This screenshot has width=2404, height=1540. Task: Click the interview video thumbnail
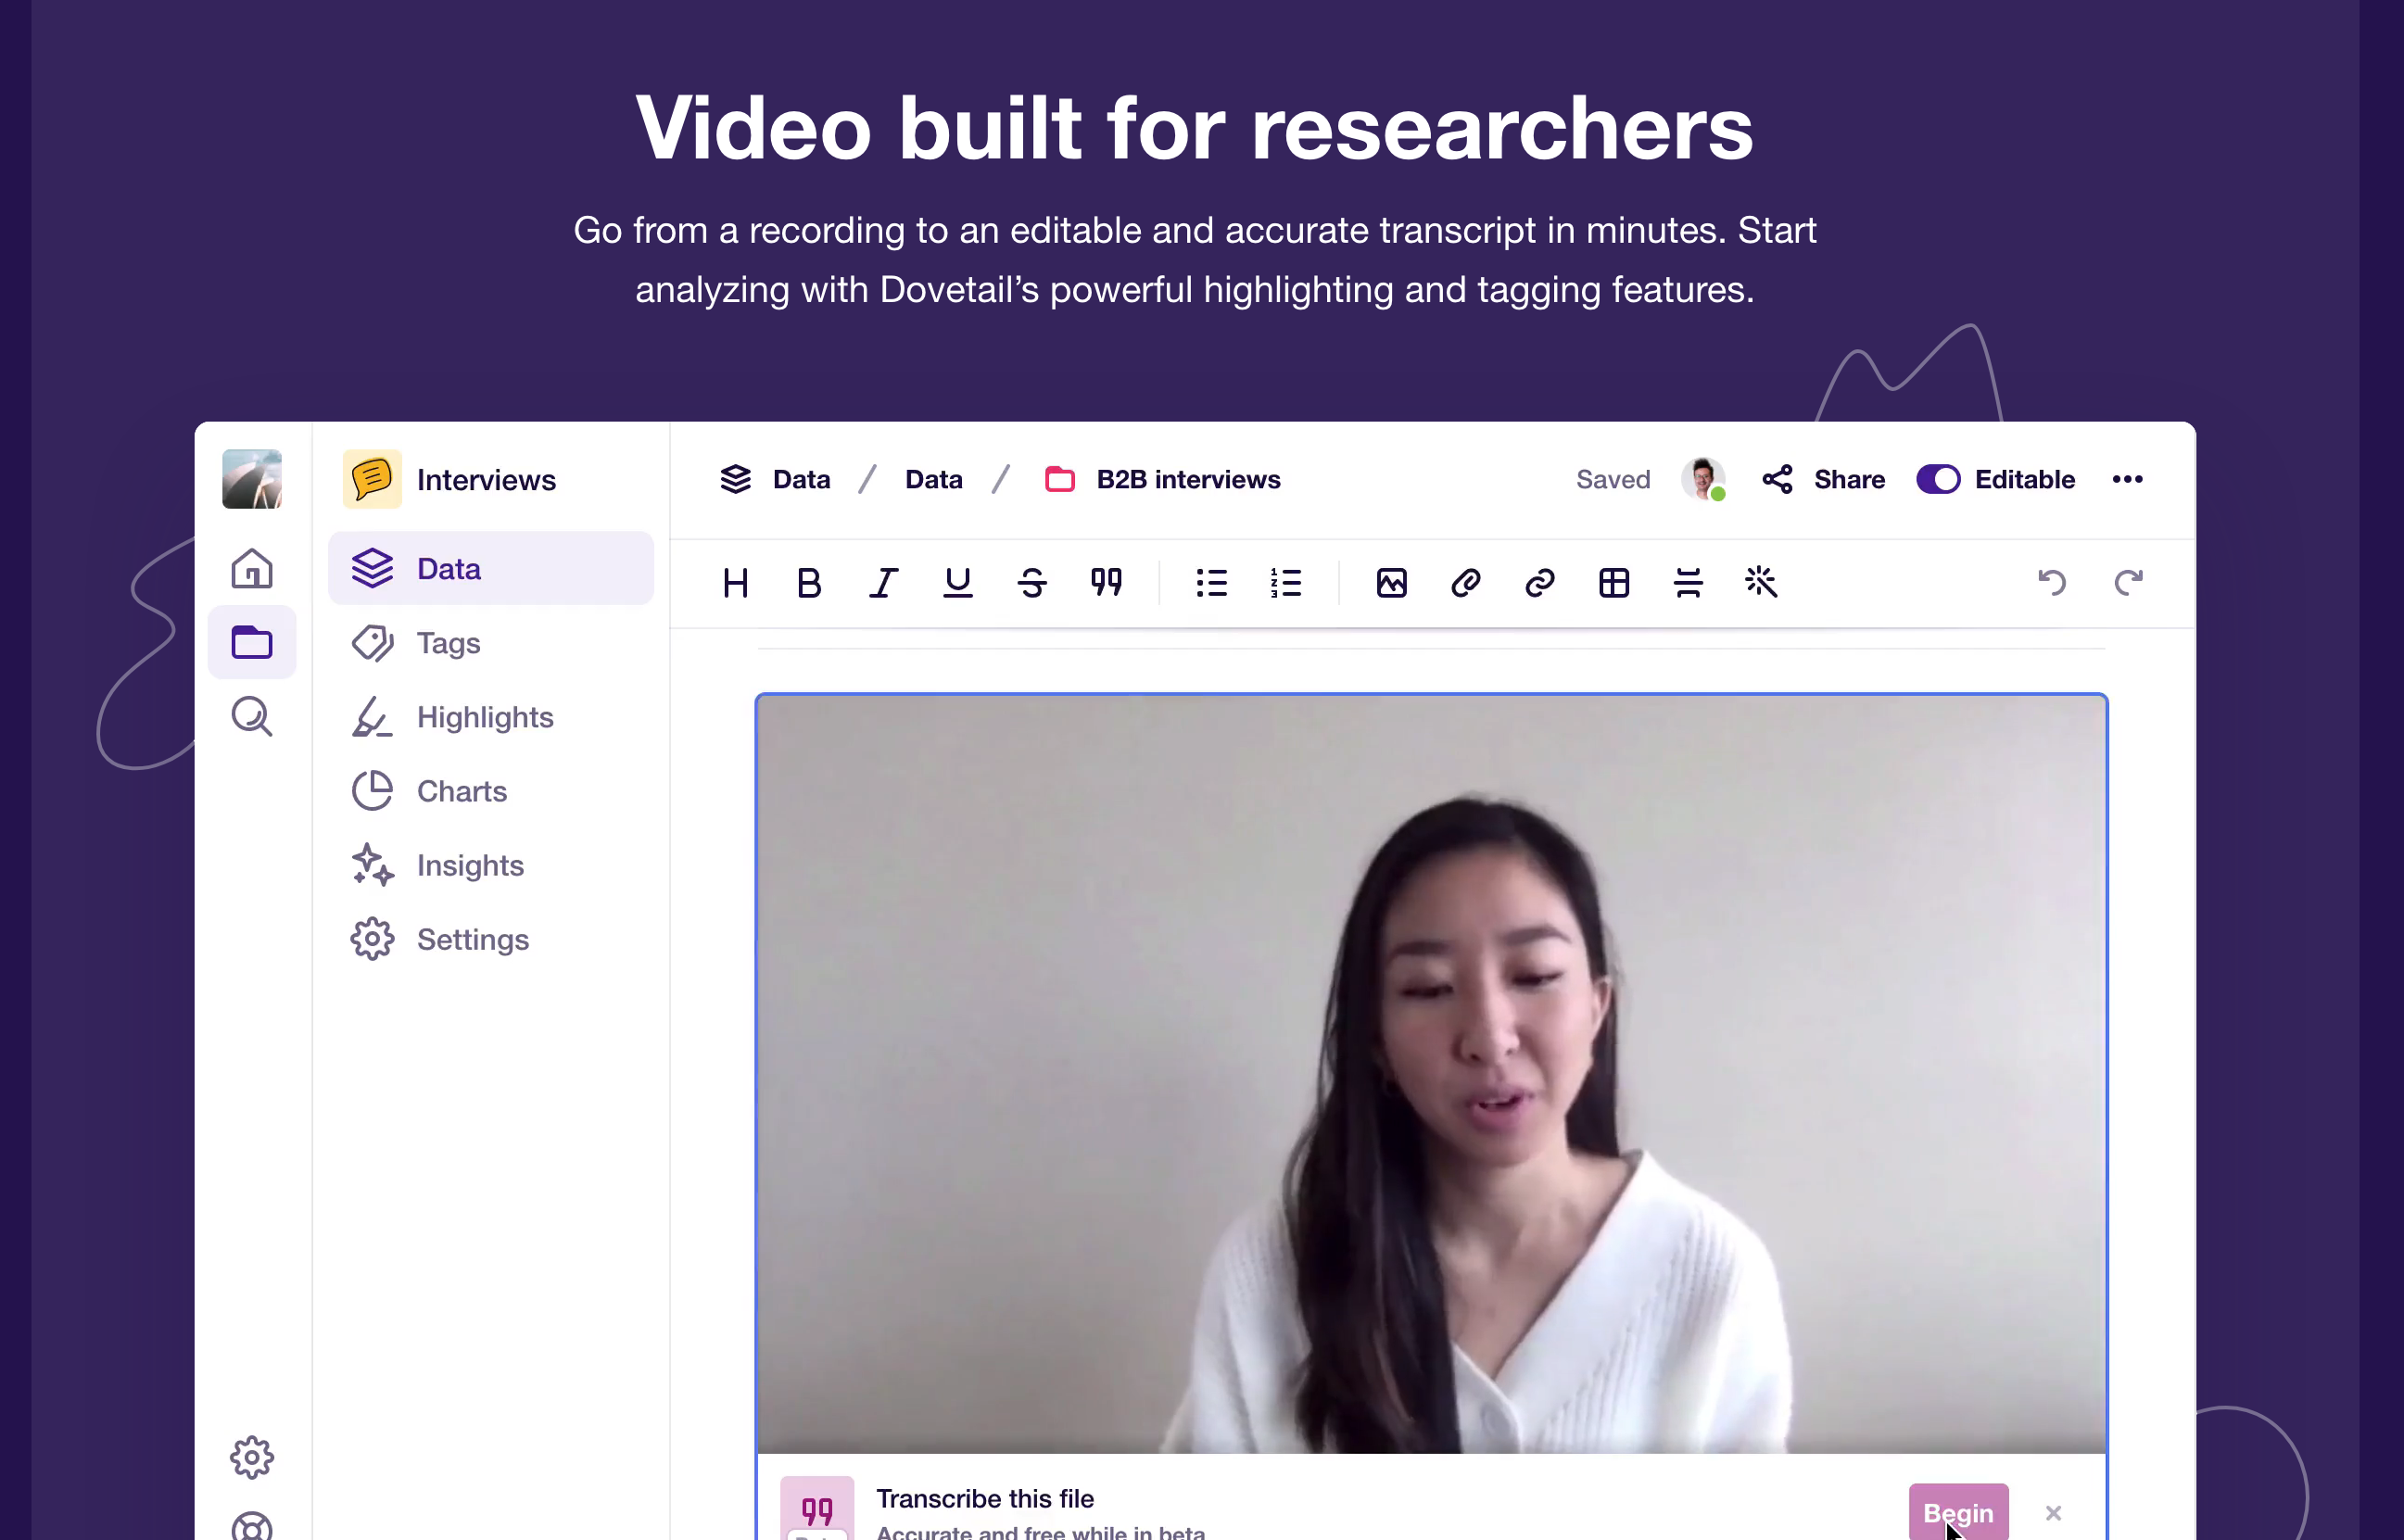tap(1431, 1073)
